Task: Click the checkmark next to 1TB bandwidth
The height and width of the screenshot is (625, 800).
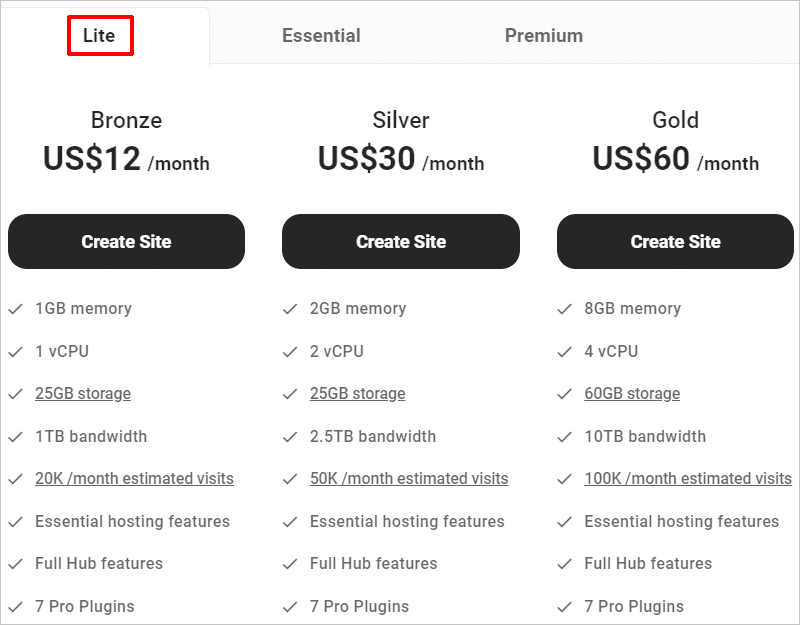Action: point(16,436)
